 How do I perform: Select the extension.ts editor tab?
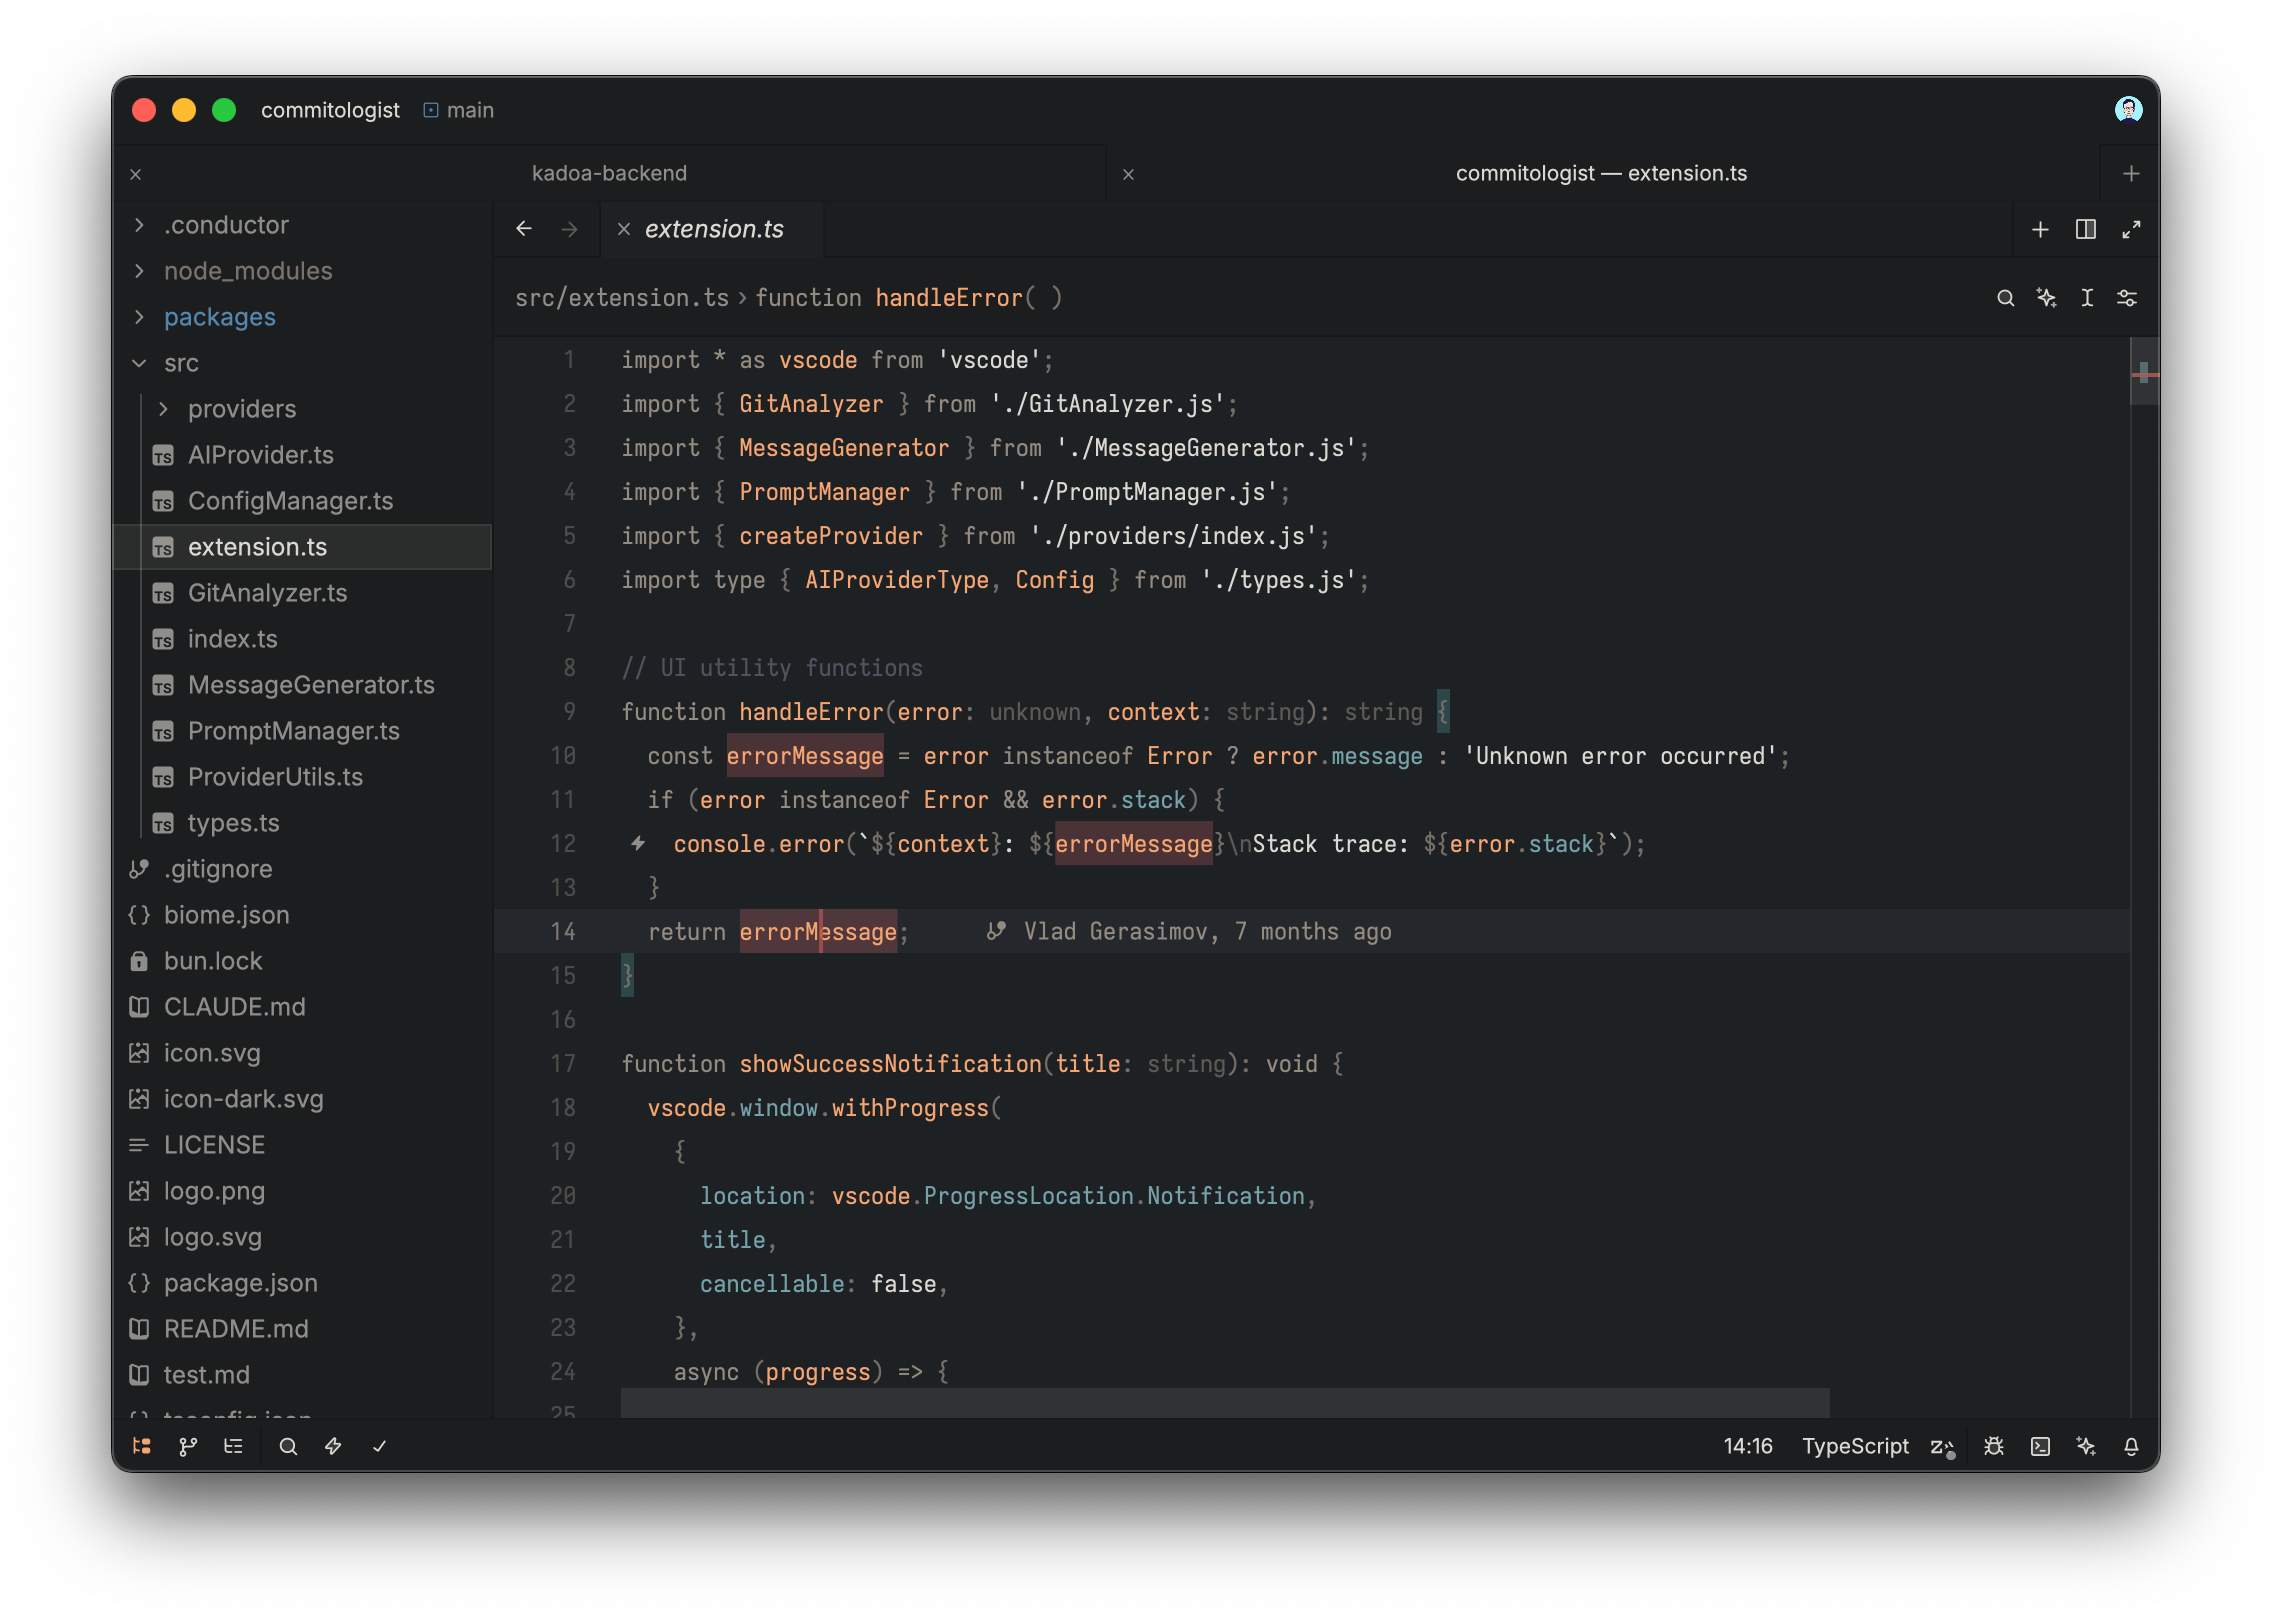point(714,229)
